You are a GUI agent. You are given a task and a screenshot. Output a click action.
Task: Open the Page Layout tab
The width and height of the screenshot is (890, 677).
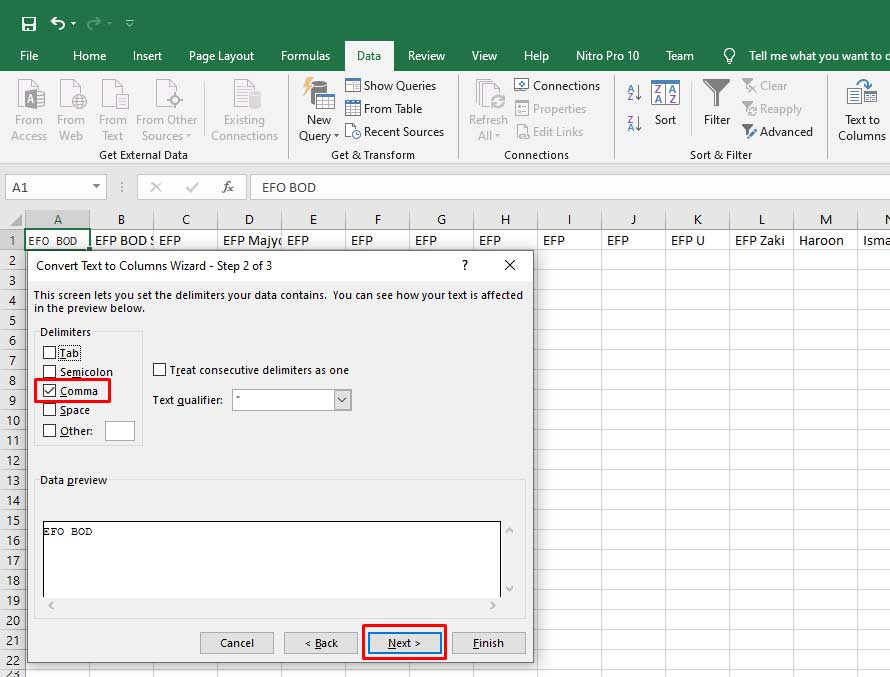point(221,56)
